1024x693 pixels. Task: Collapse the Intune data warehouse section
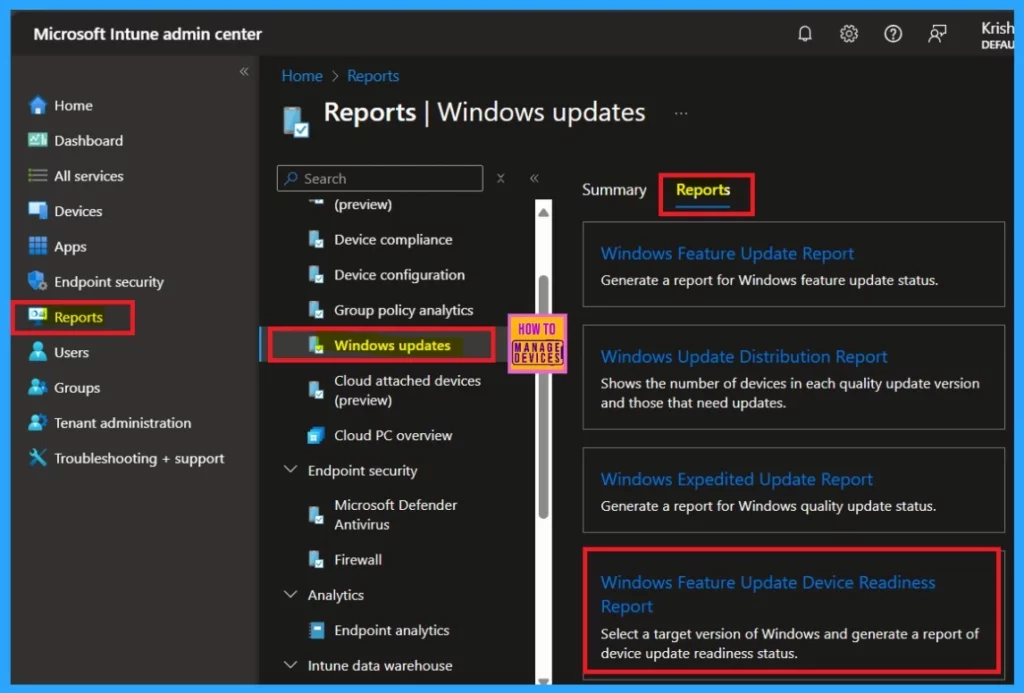(291, 665)
